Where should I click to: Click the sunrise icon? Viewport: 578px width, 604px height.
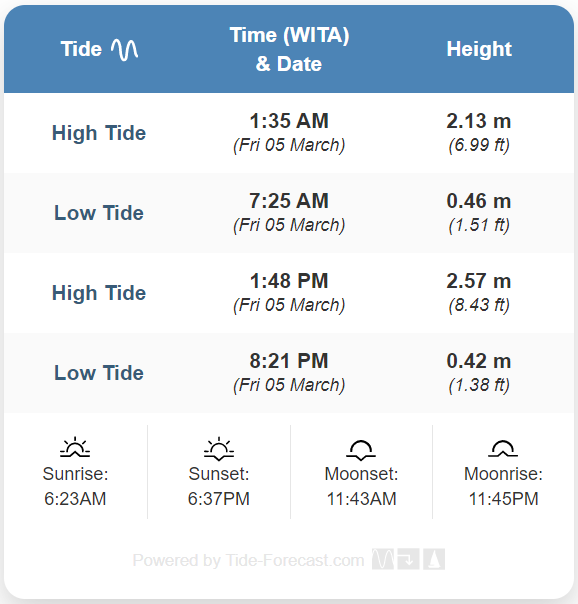coord(75,447)
